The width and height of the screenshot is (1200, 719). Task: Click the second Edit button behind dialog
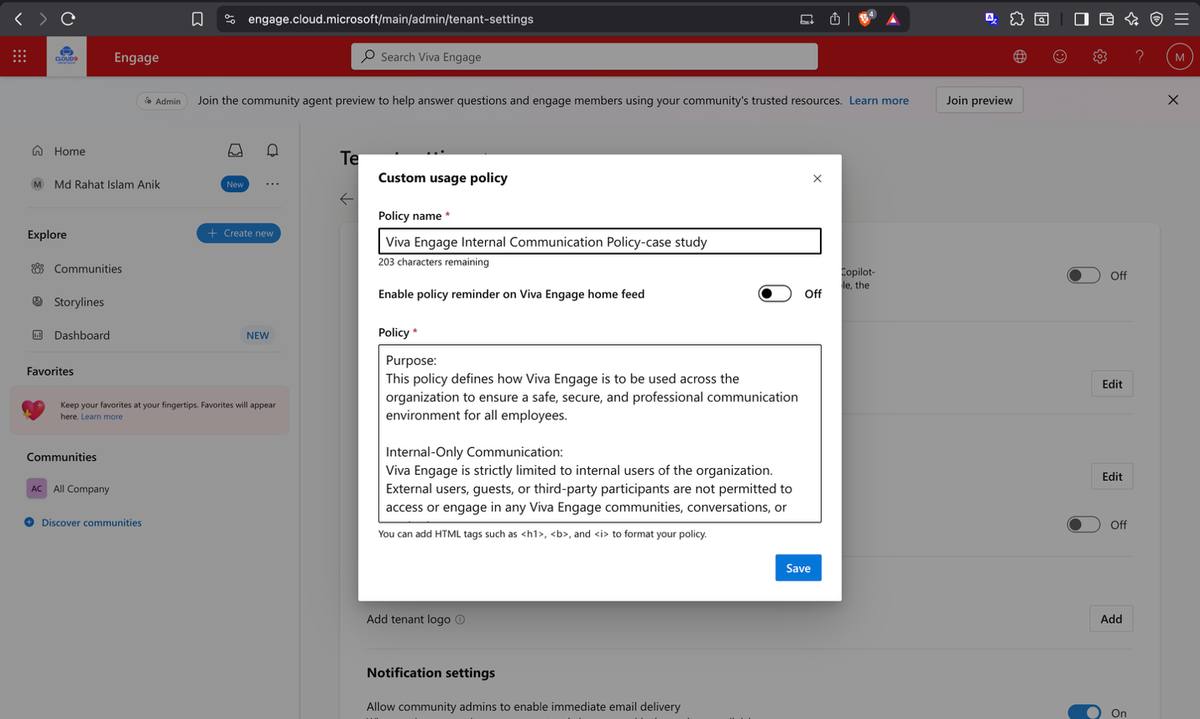(x=1112, y=476)
